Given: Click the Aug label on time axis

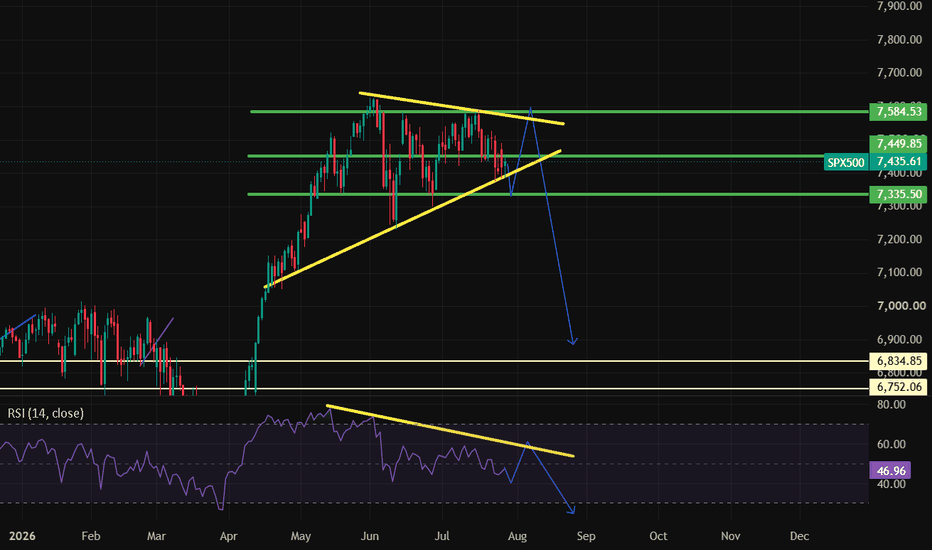Looking at the screenshot, I should pos(517,536).
